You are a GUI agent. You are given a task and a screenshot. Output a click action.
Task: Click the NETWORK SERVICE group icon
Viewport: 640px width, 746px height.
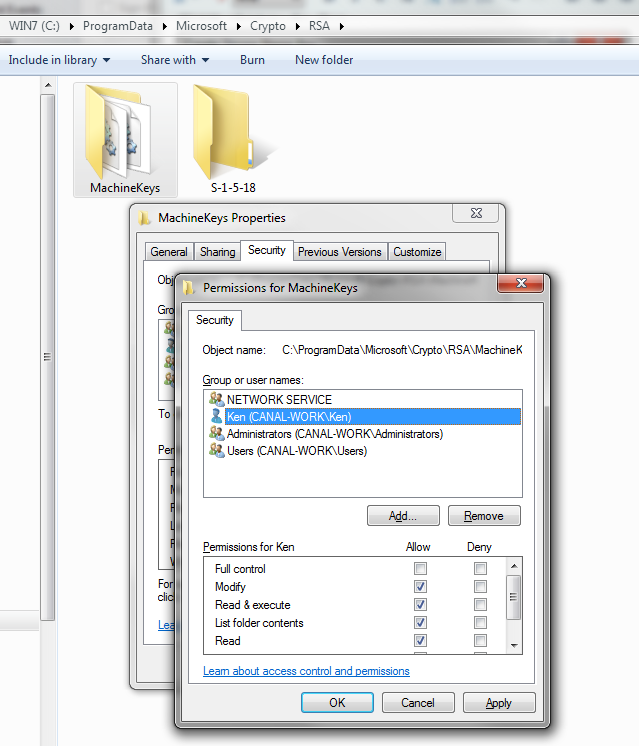(x=217, y=399)
